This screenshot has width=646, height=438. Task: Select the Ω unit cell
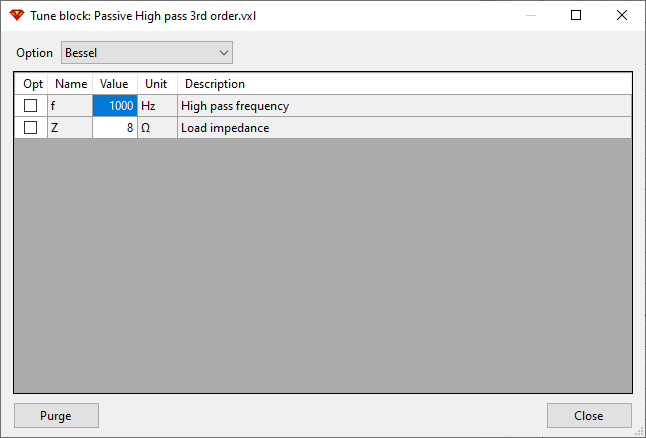coord(157,128)
